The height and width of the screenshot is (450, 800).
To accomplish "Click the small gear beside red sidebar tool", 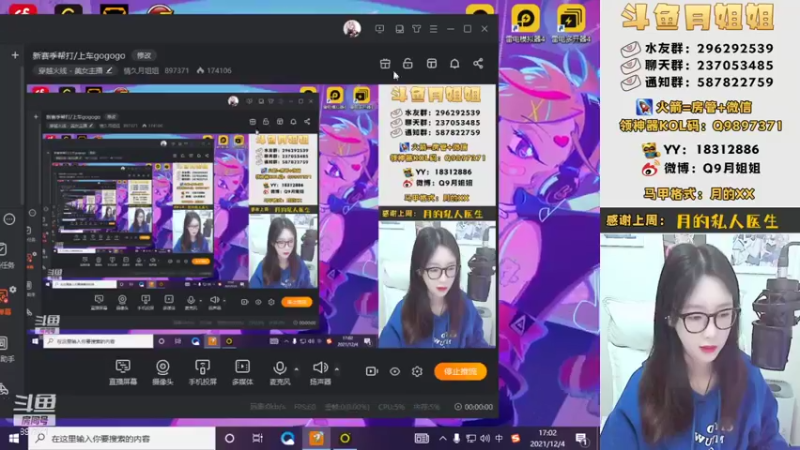I will 13,289.
